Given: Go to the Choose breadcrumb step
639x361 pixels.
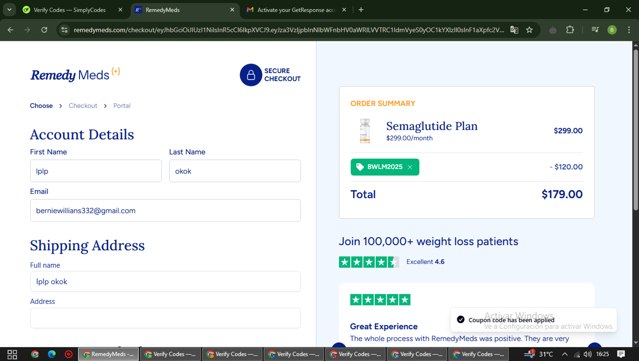Looking at the screenshot, I should point(41,106).
